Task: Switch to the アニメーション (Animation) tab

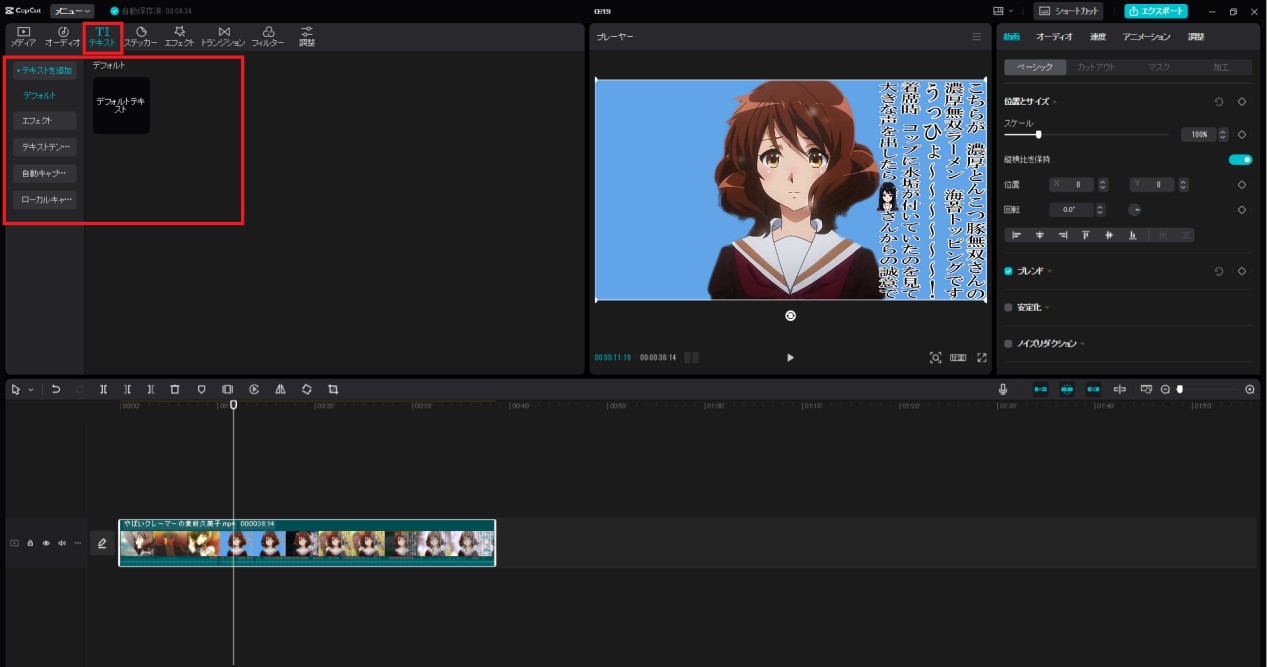Action: click(x=1146, y=36)
